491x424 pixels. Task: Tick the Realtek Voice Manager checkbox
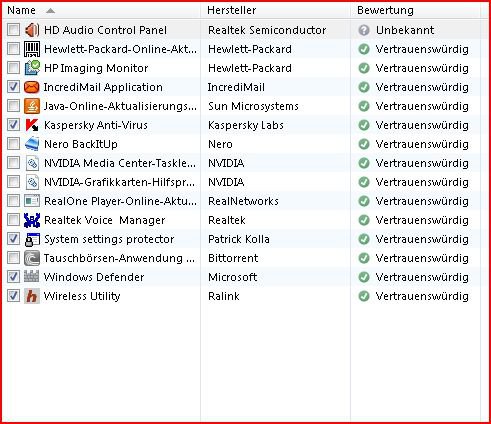13,220
